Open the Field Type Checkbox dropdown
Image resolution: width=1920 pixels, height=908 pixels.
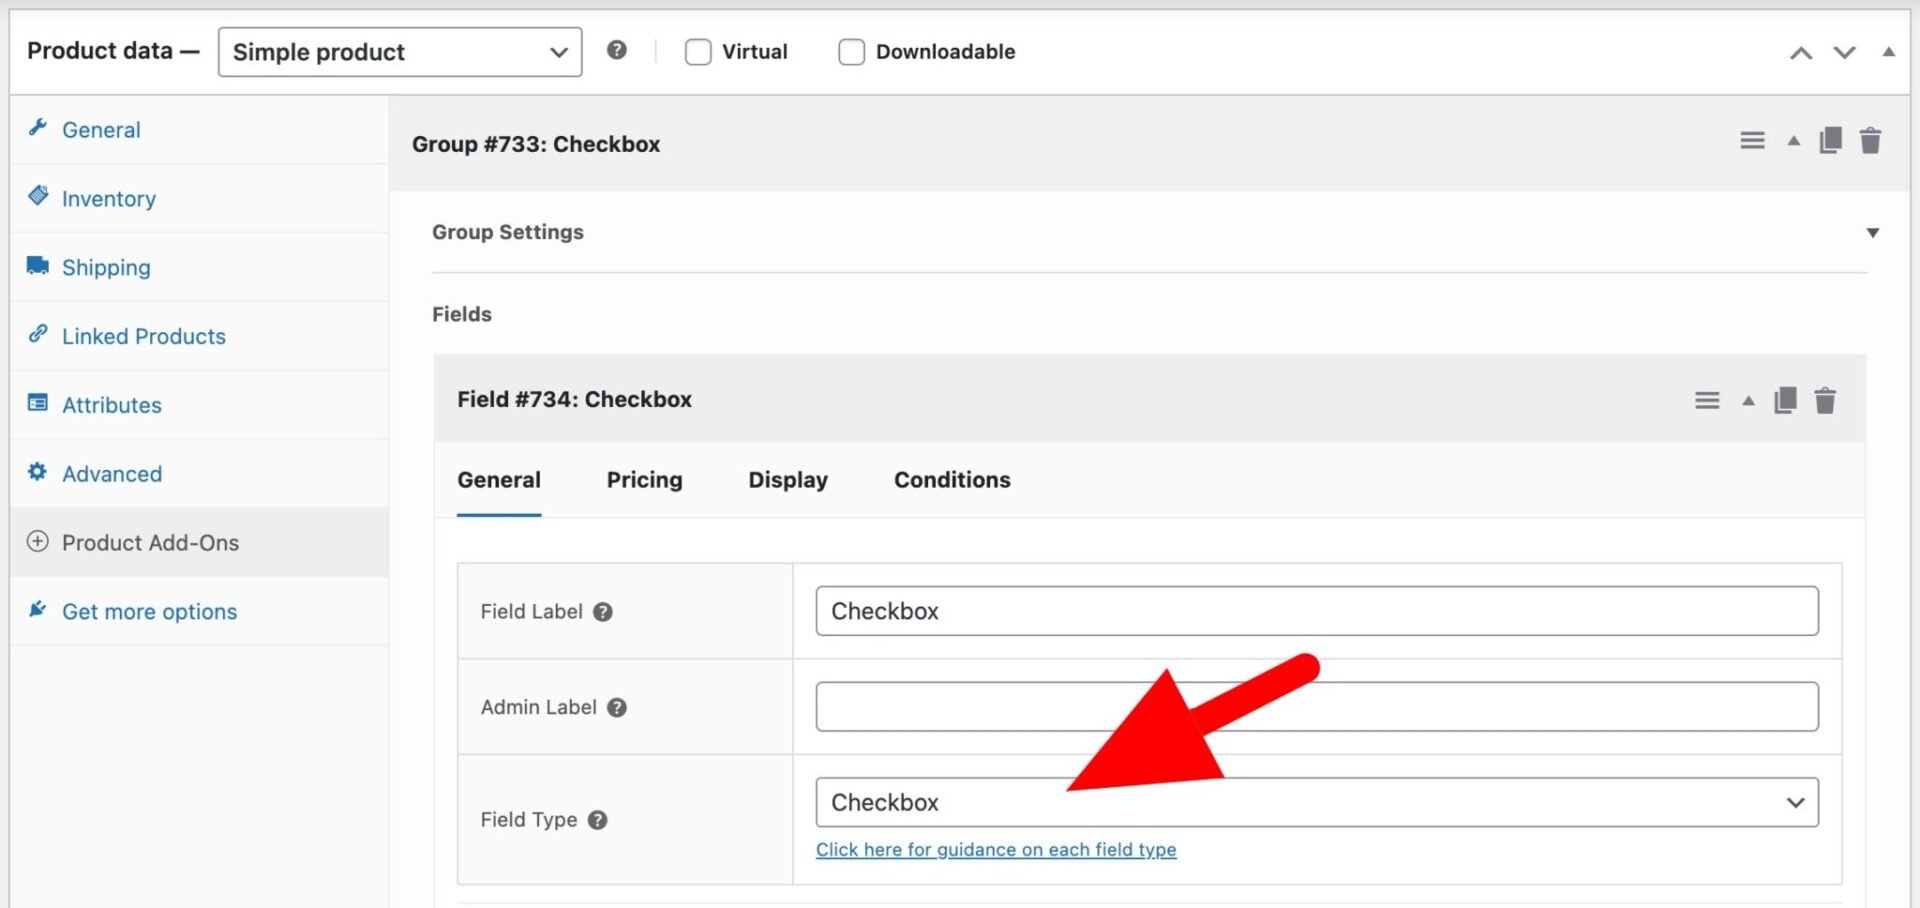(x=1316, y=803)
